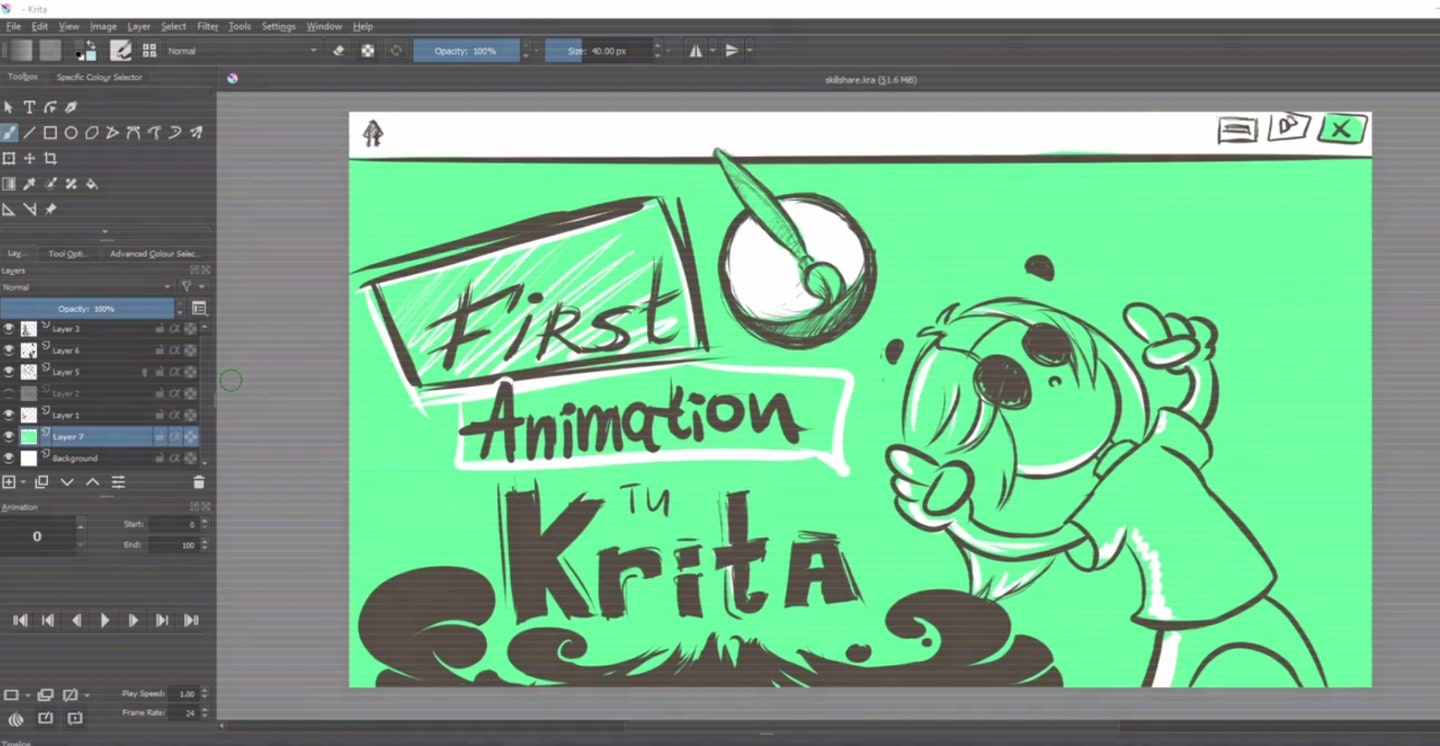Image resolution: width=1440 pixels, height=746 pixels.
Task: Pick a color with the Color Sampler tool
Action: tap(28, 183)
